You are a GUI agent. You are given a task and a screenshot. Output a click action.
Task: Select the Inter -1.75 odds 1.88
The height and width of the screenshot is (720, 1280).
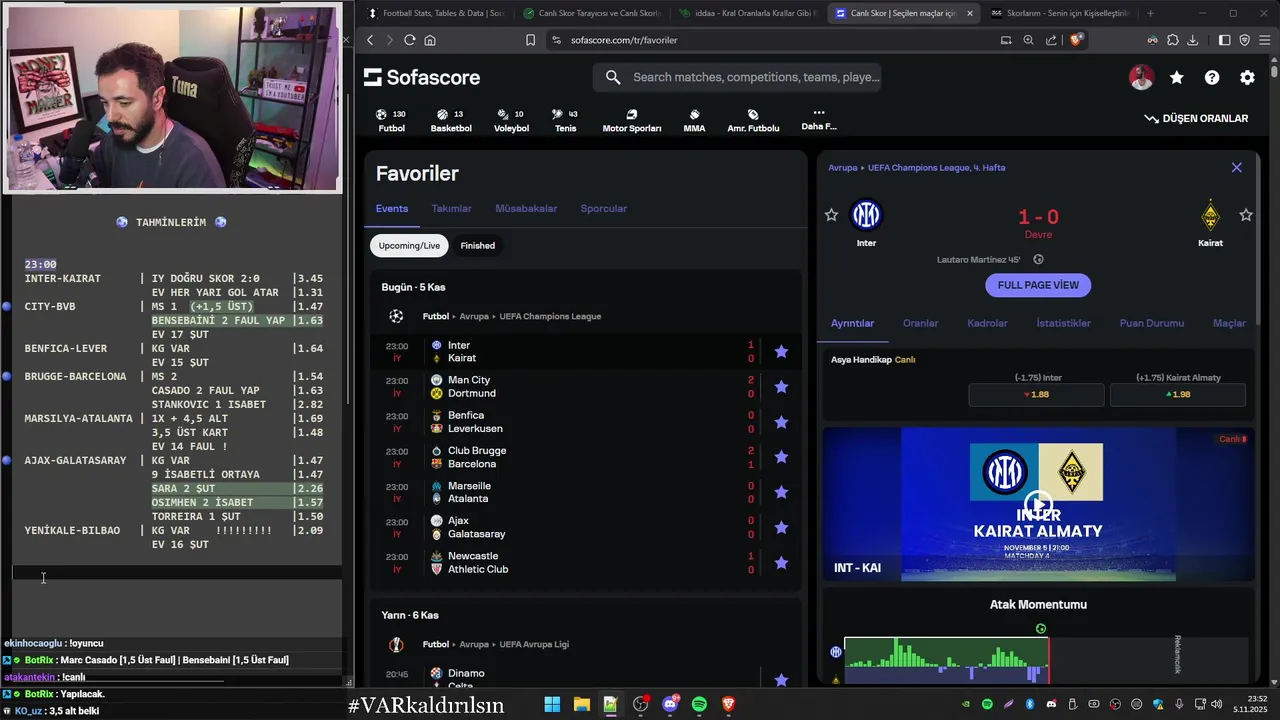[1036, 394]
